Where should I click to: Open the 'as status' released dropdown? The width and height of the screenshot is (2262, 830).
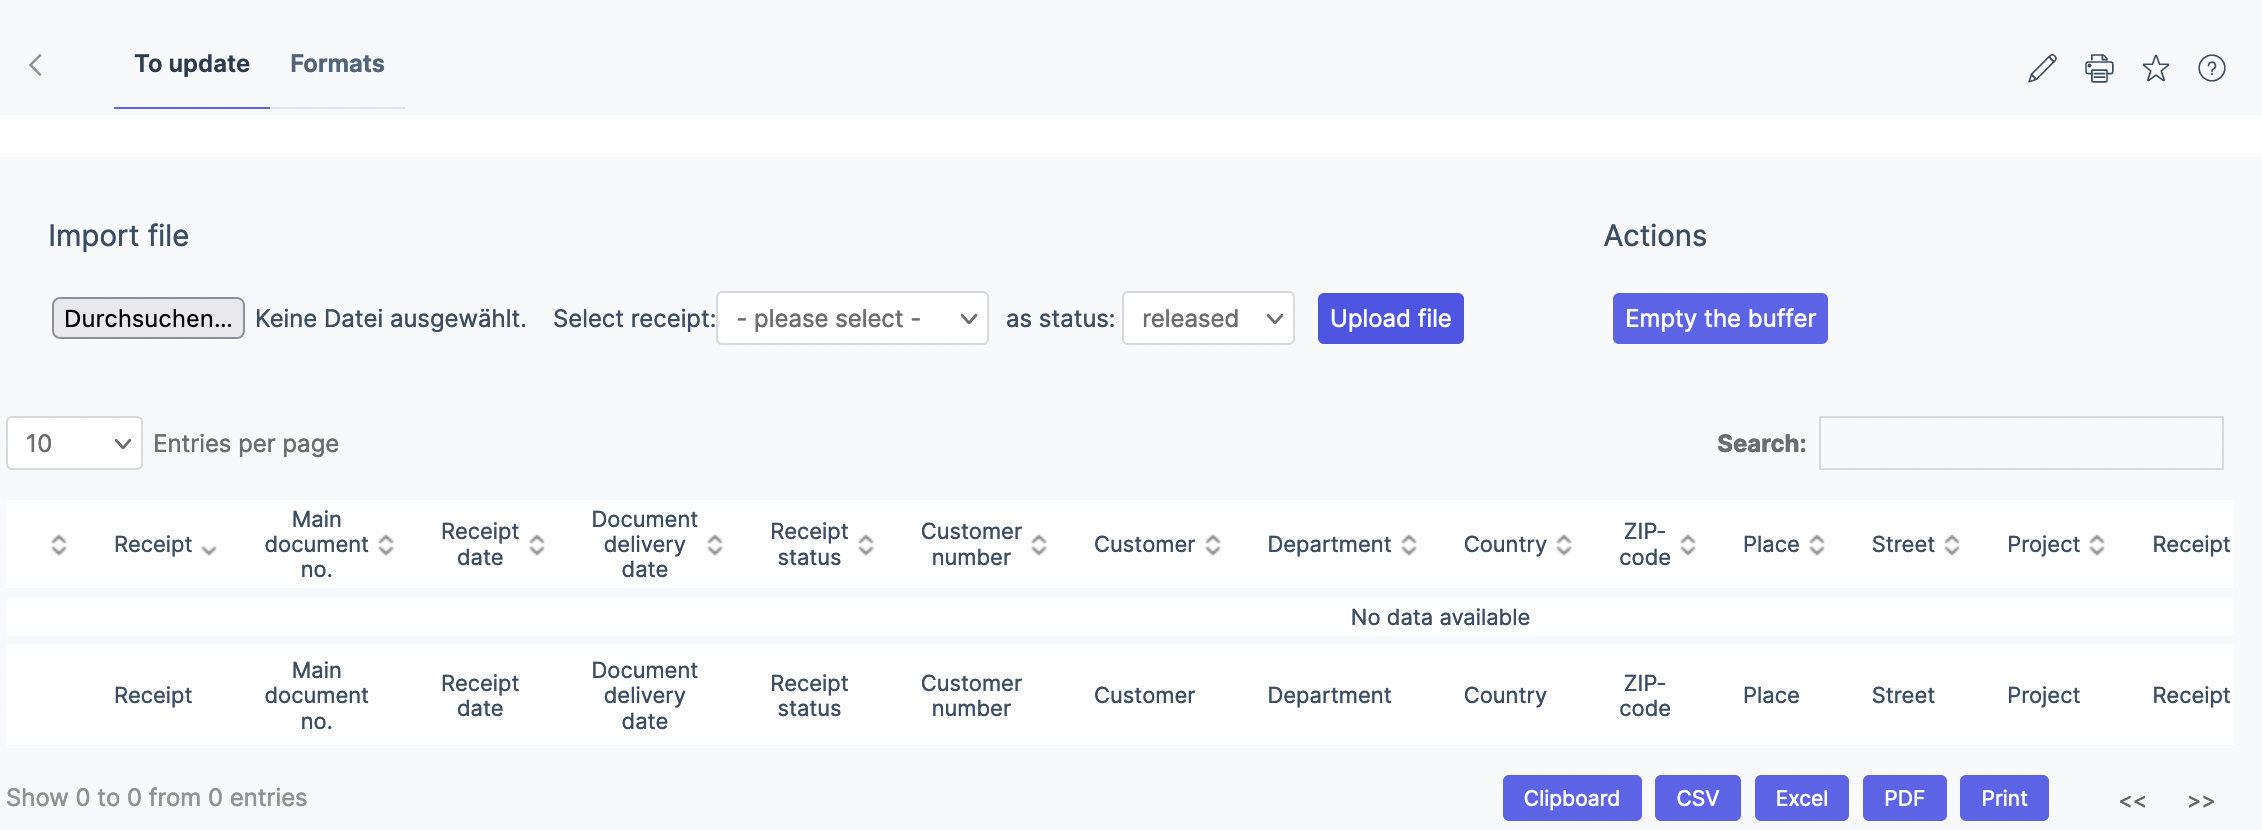click(x=1208, y=318)
